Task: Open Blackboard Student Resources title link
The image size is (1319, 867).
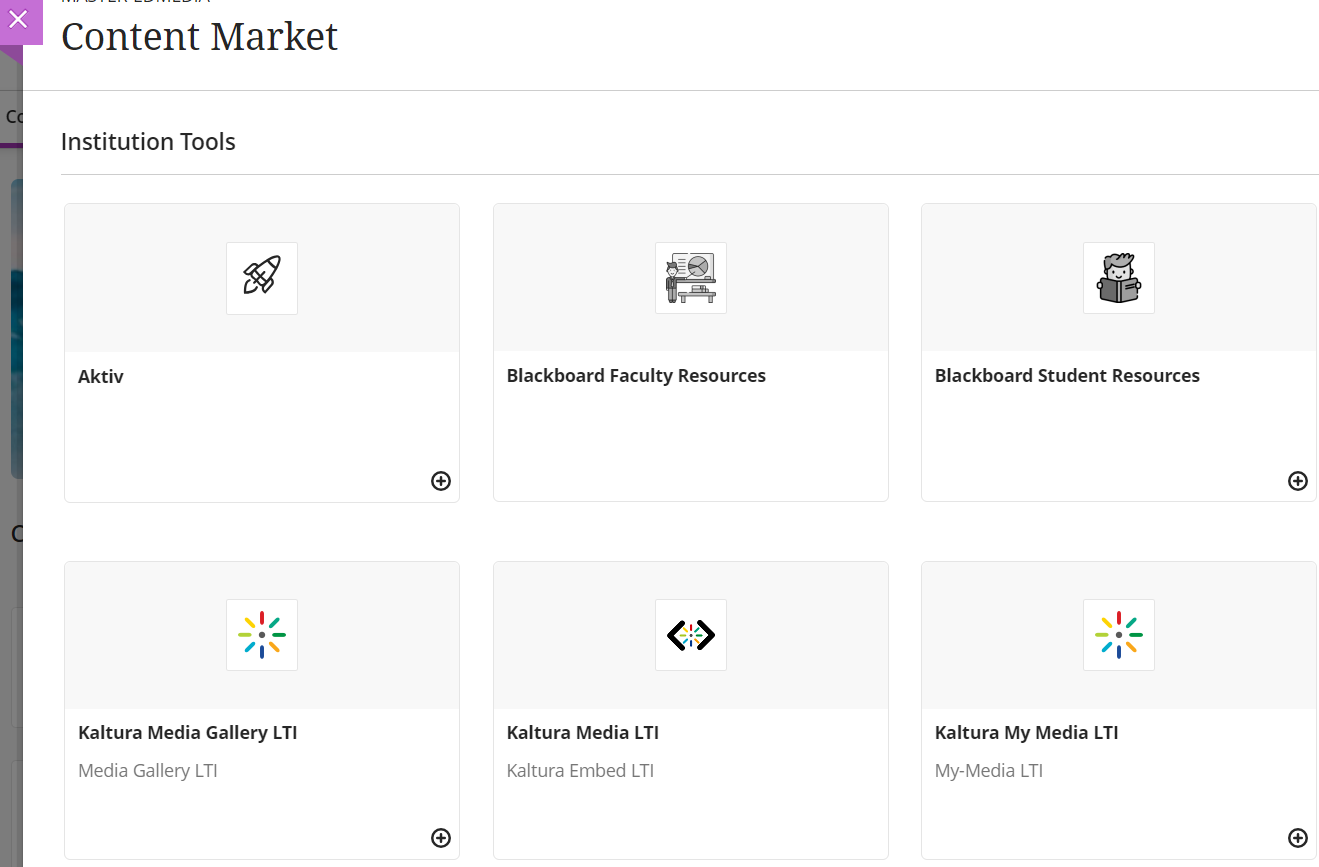Action: pyautogui.click(x=1067, y=376)
